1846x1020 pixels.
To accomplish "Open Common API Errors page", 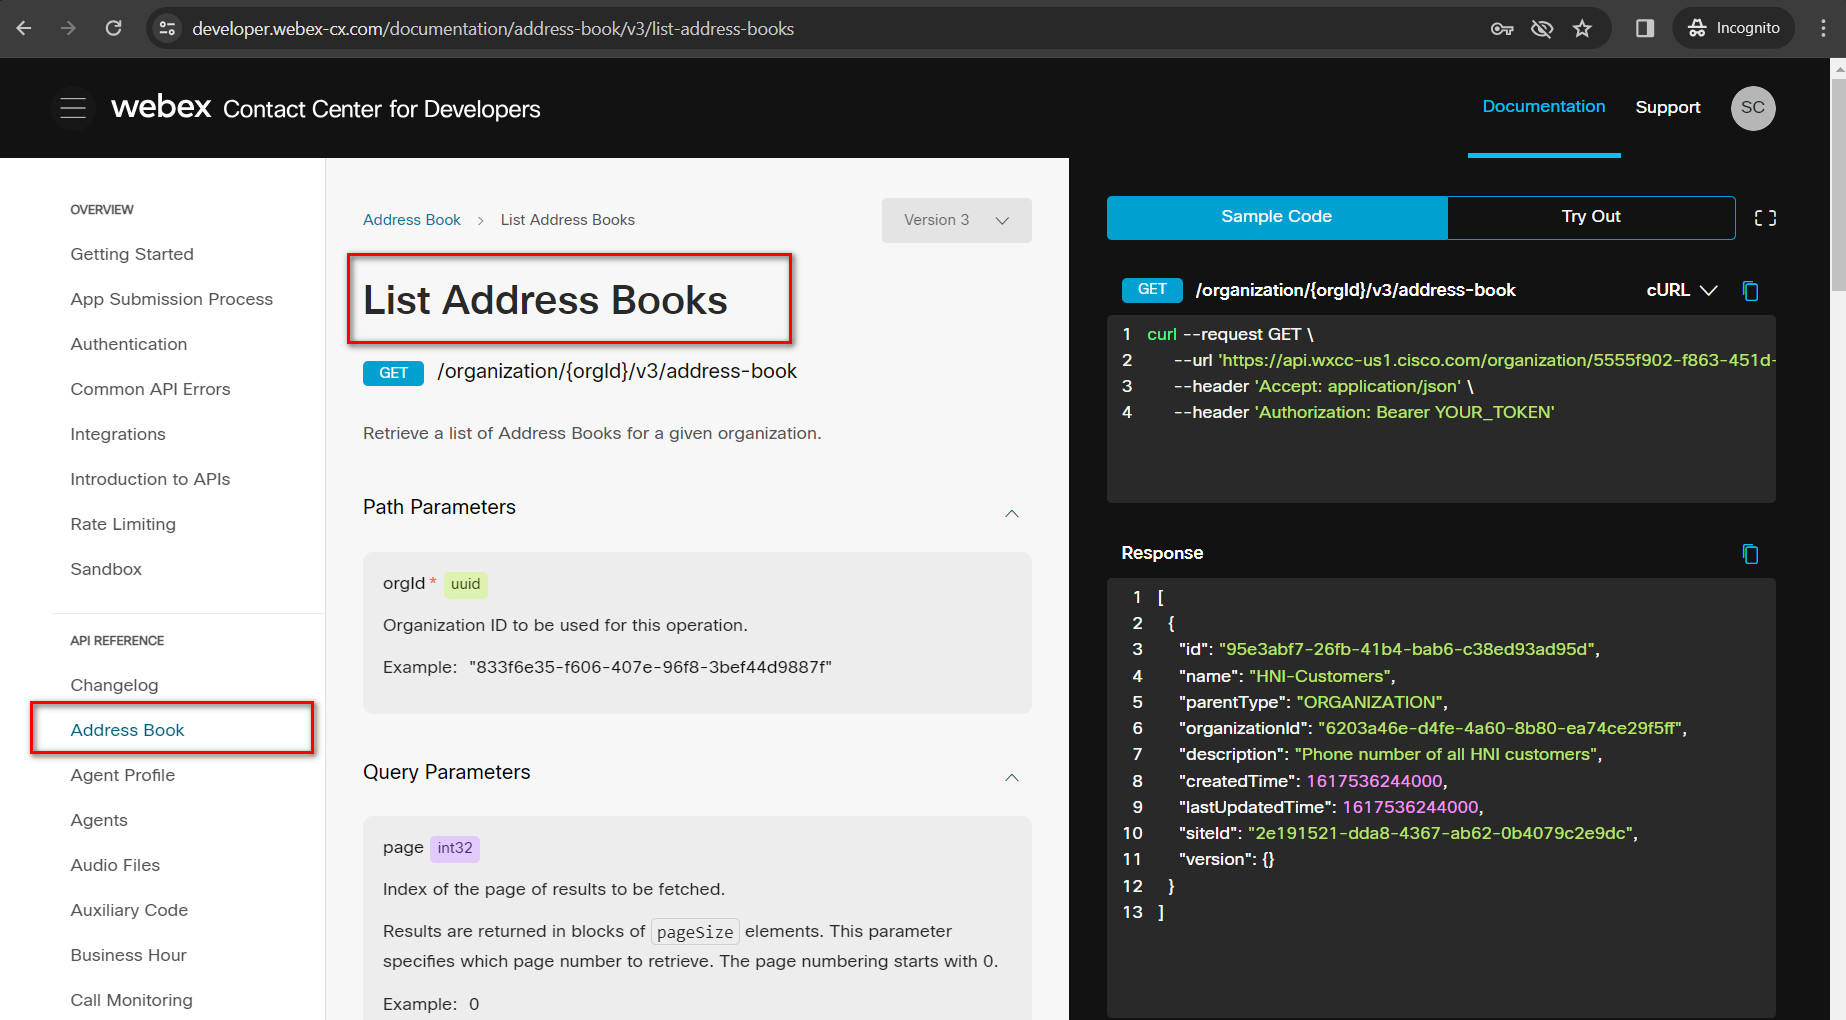I will [150, 389].
